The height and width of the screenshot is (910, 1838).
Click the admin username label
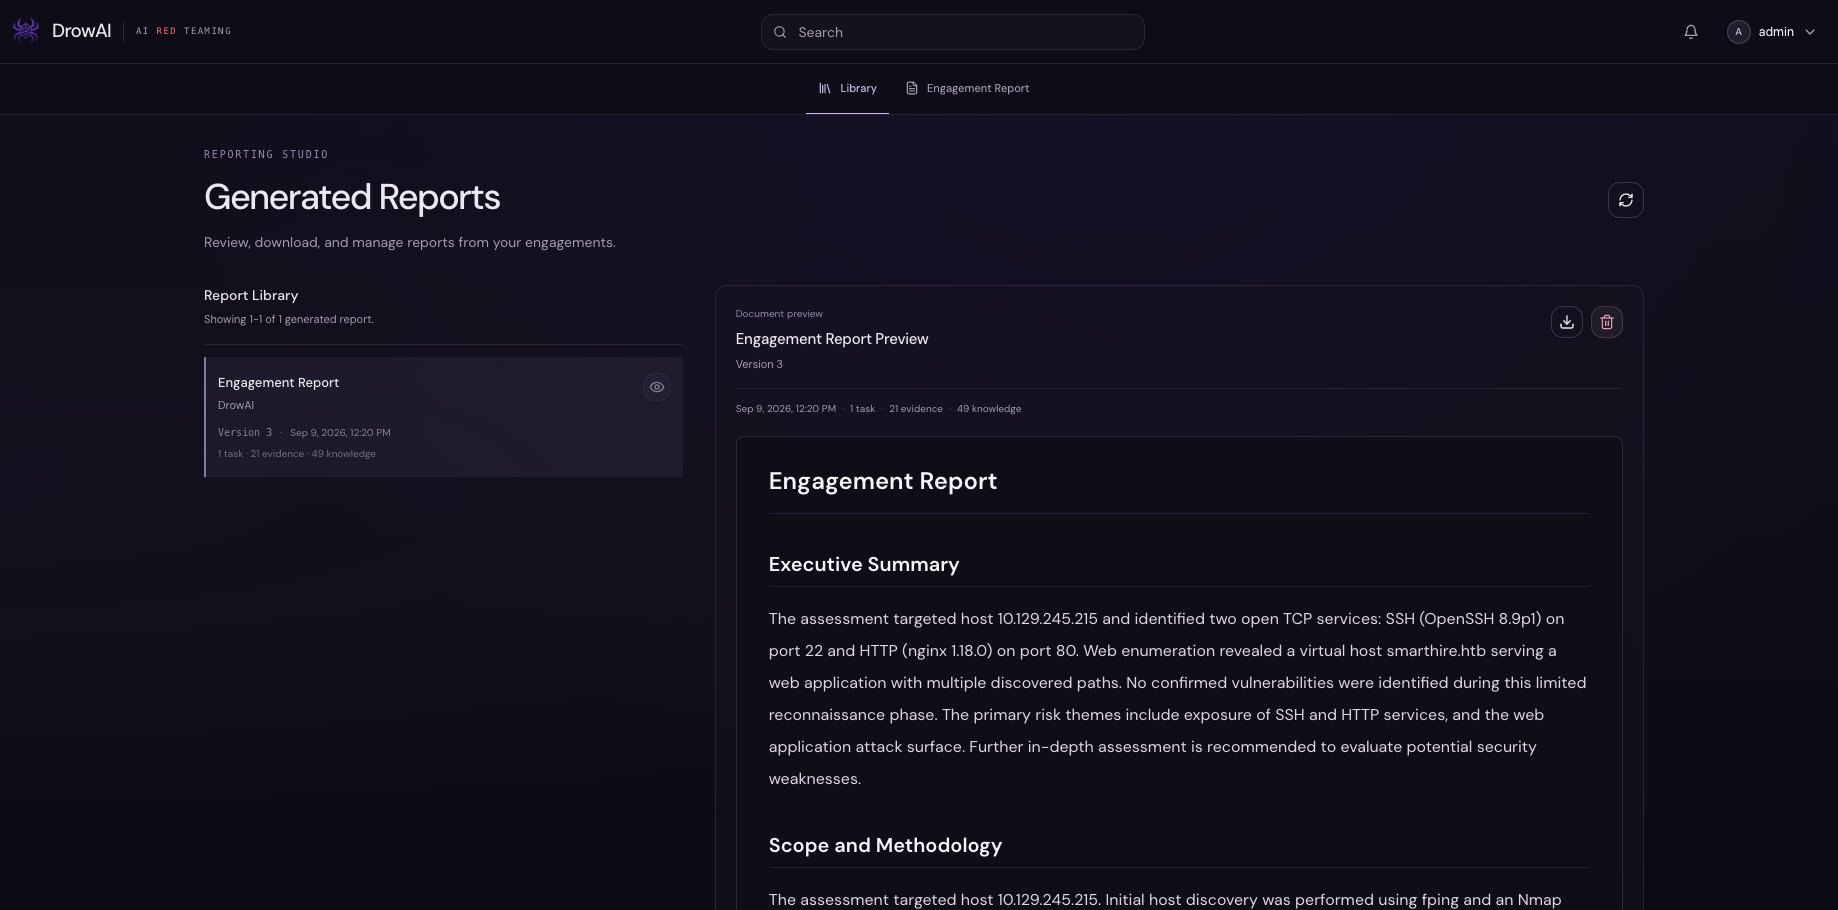click(x=1776, y=32)
